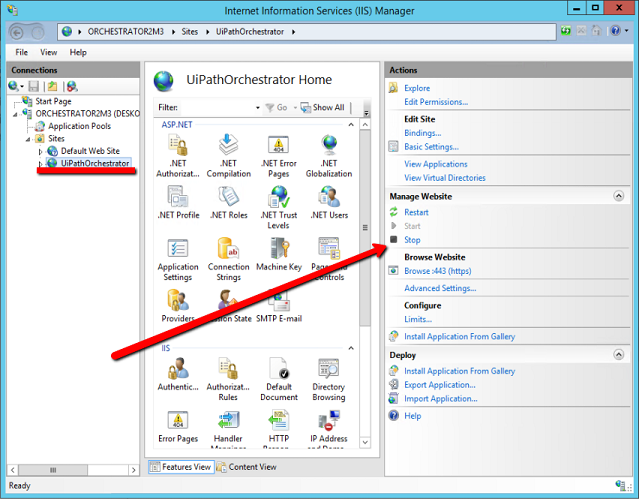Click inside the Filter text field
This screenshot has height=499, width=639.
pyautogui.click(x=216, y=108)
